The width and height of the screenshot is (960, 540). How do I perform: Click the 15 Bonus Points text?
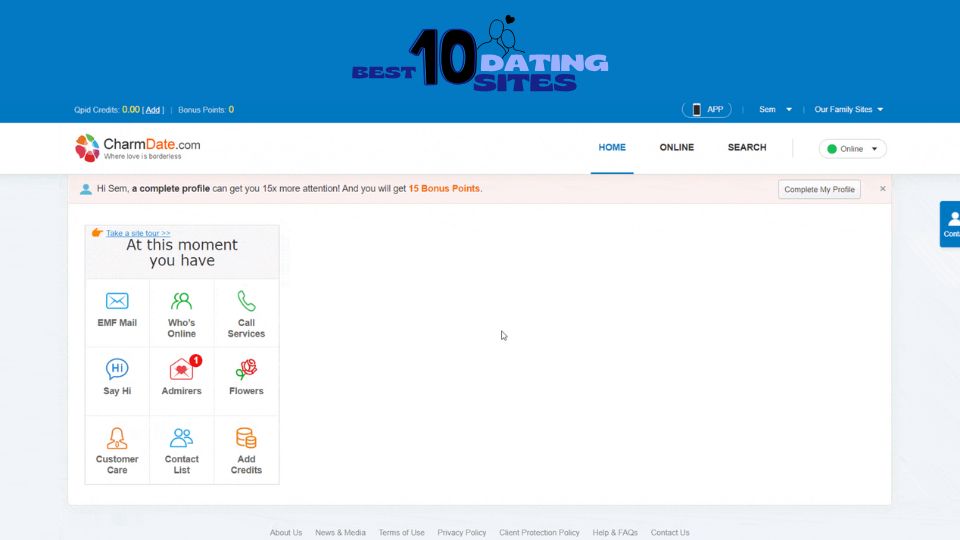[444, 189]
